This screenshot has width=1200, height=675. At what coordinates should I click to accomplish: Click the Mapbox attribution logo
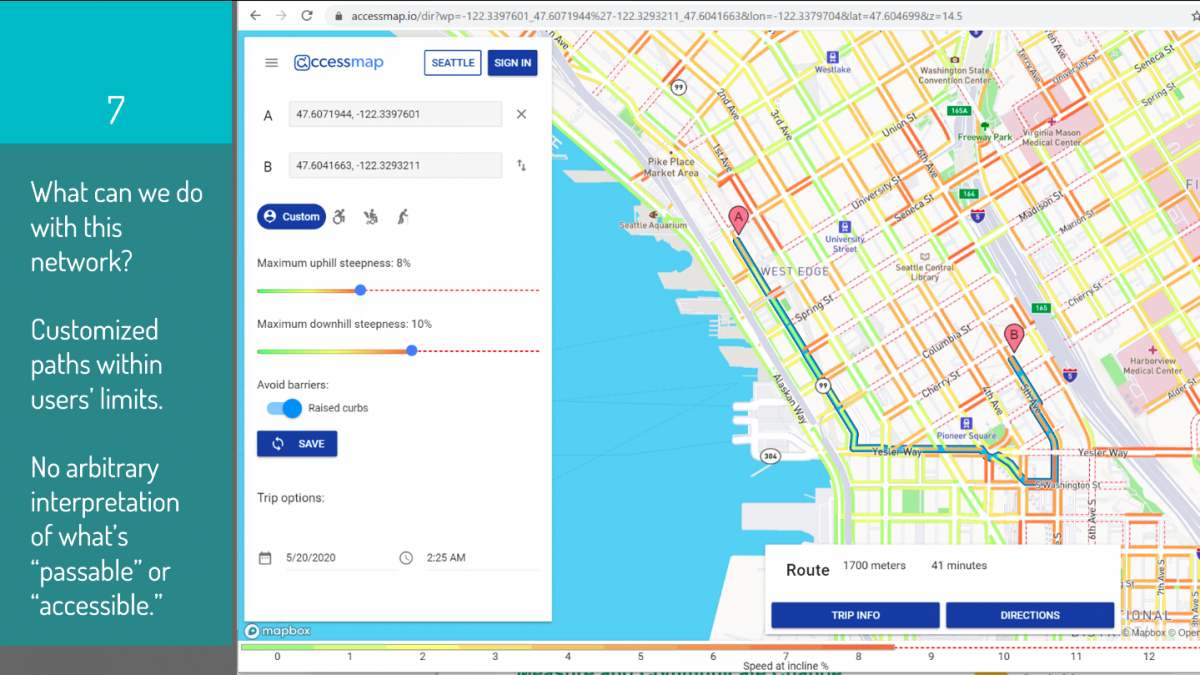[x=275, y=631]
